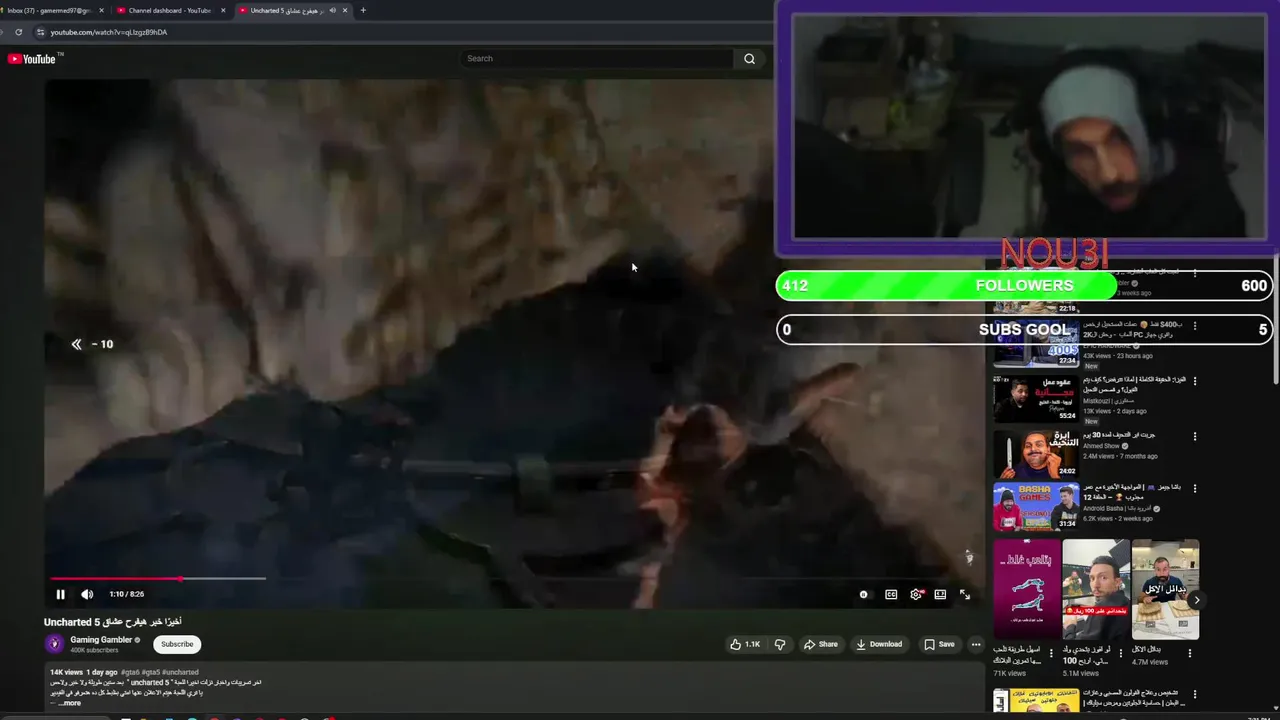Open options menu for the $400 PC video
1280x720 pixels.
tap(1195, 325)
